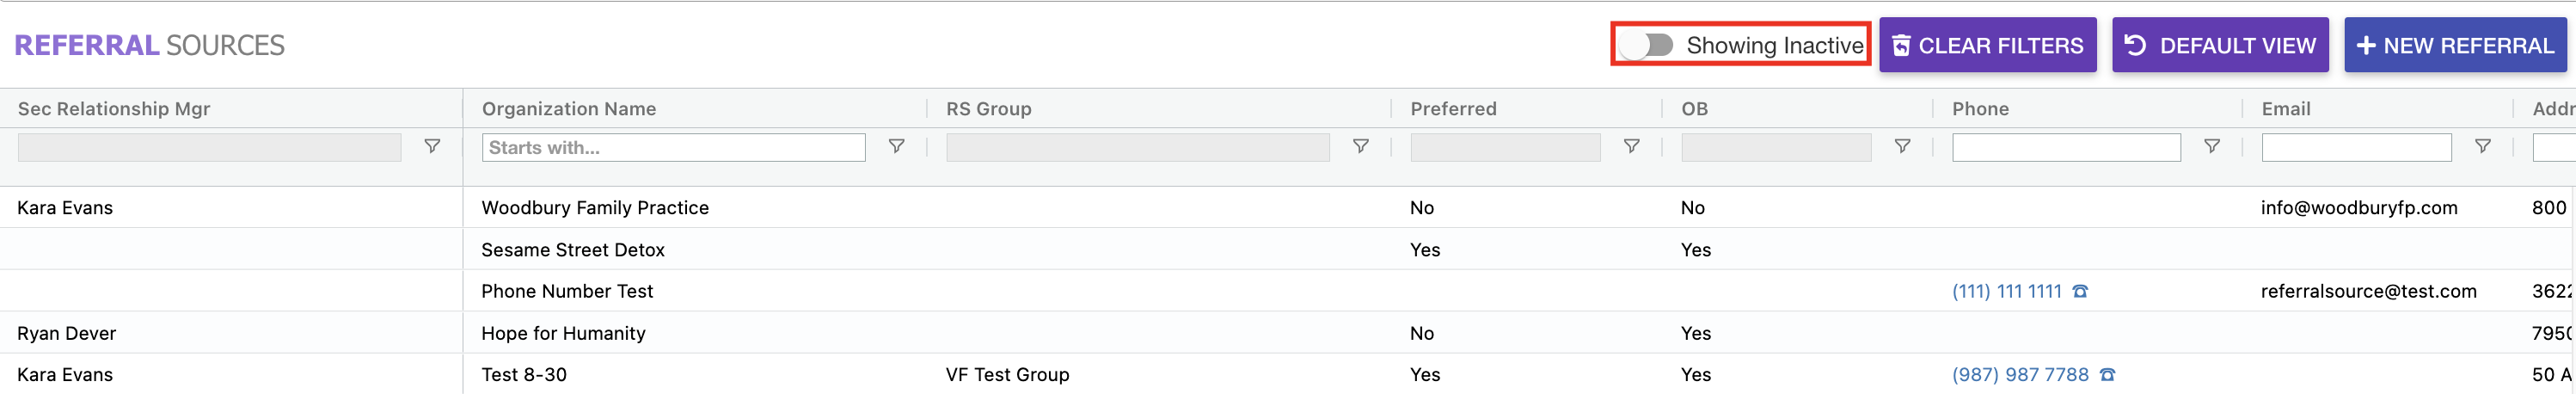The height and width of the screenshot is (394, 2576).
Task: Click phone icon next to (111) 111 1111
Action: [x=2080, y=292]
